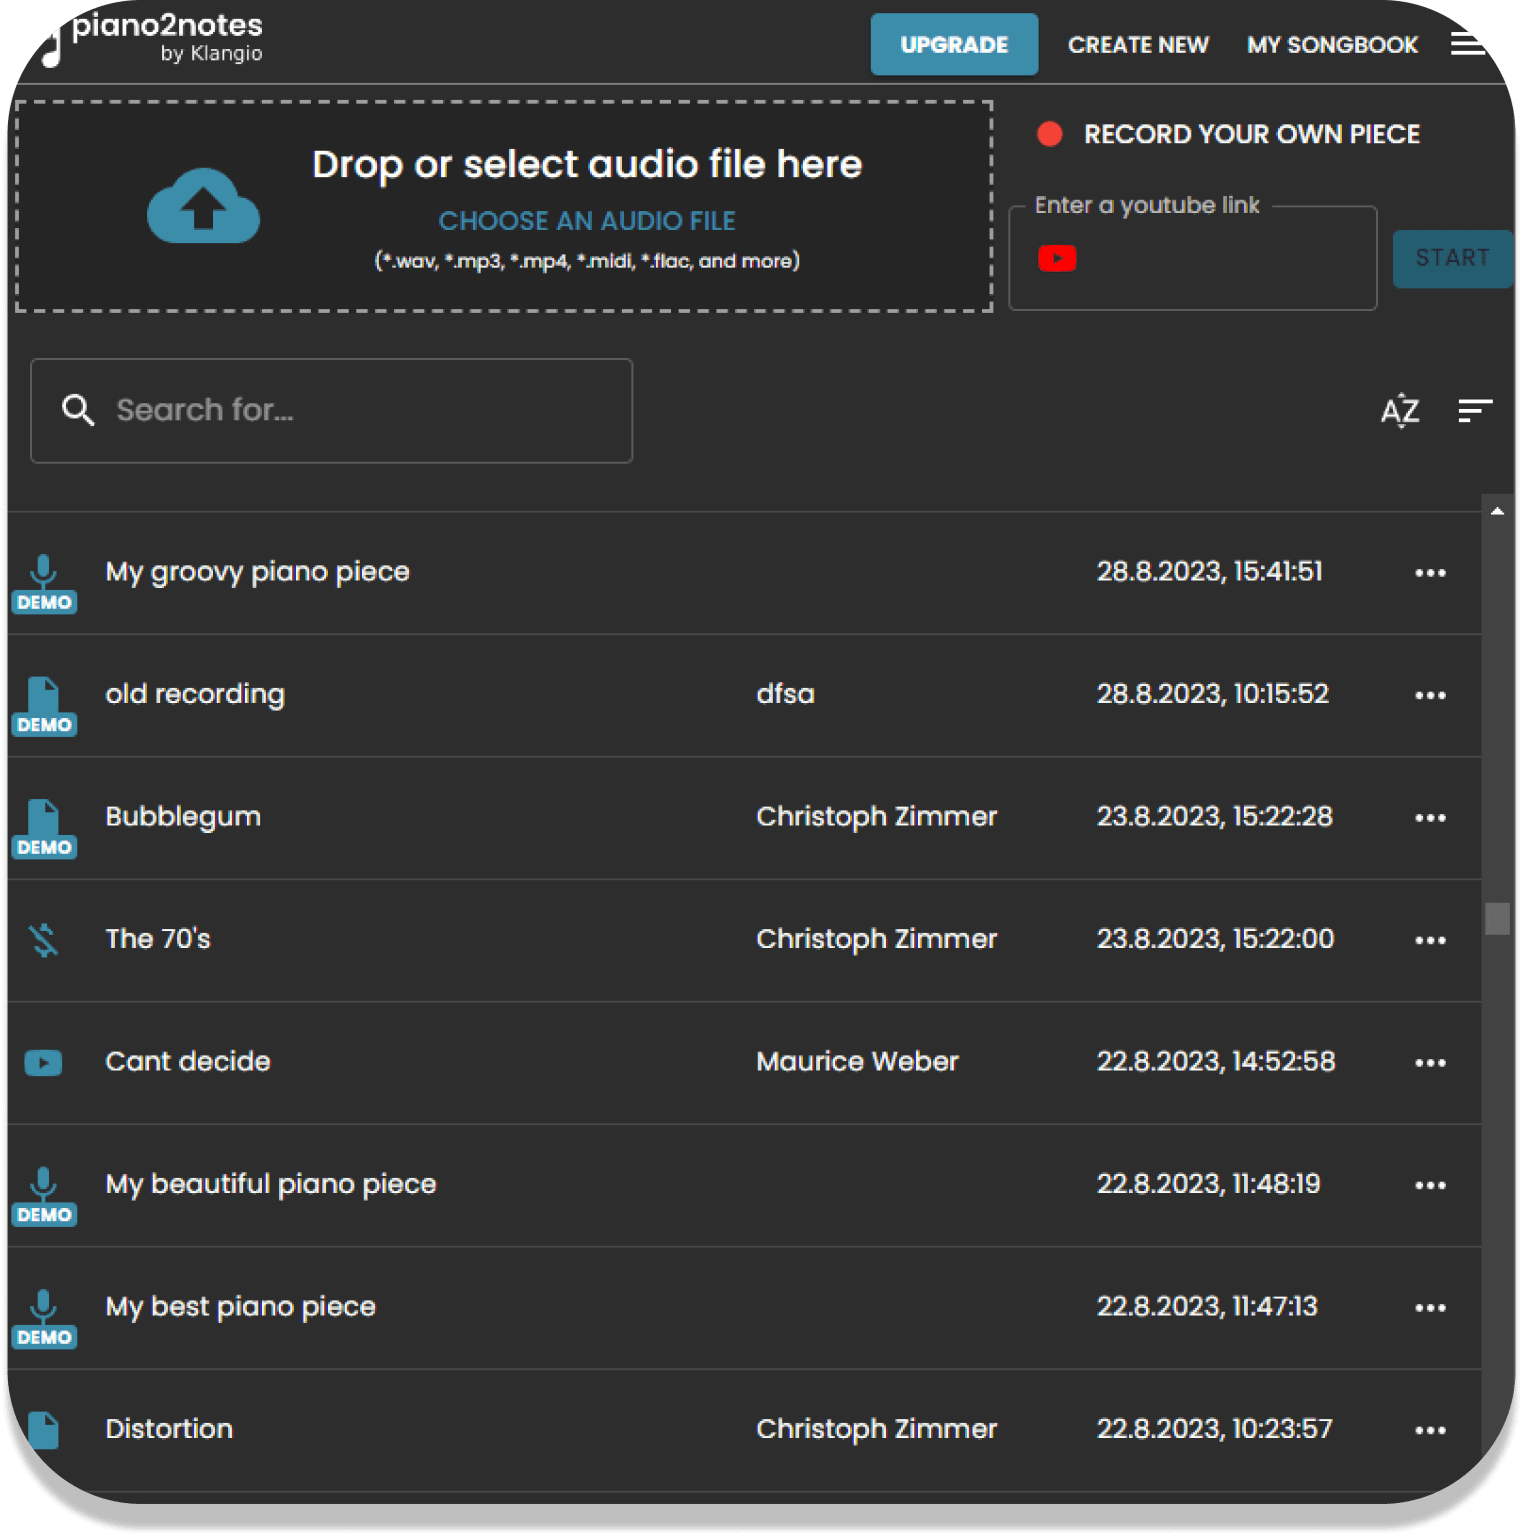Click the UPGRADE button
1523x1536 pixels.
point(954,44)
